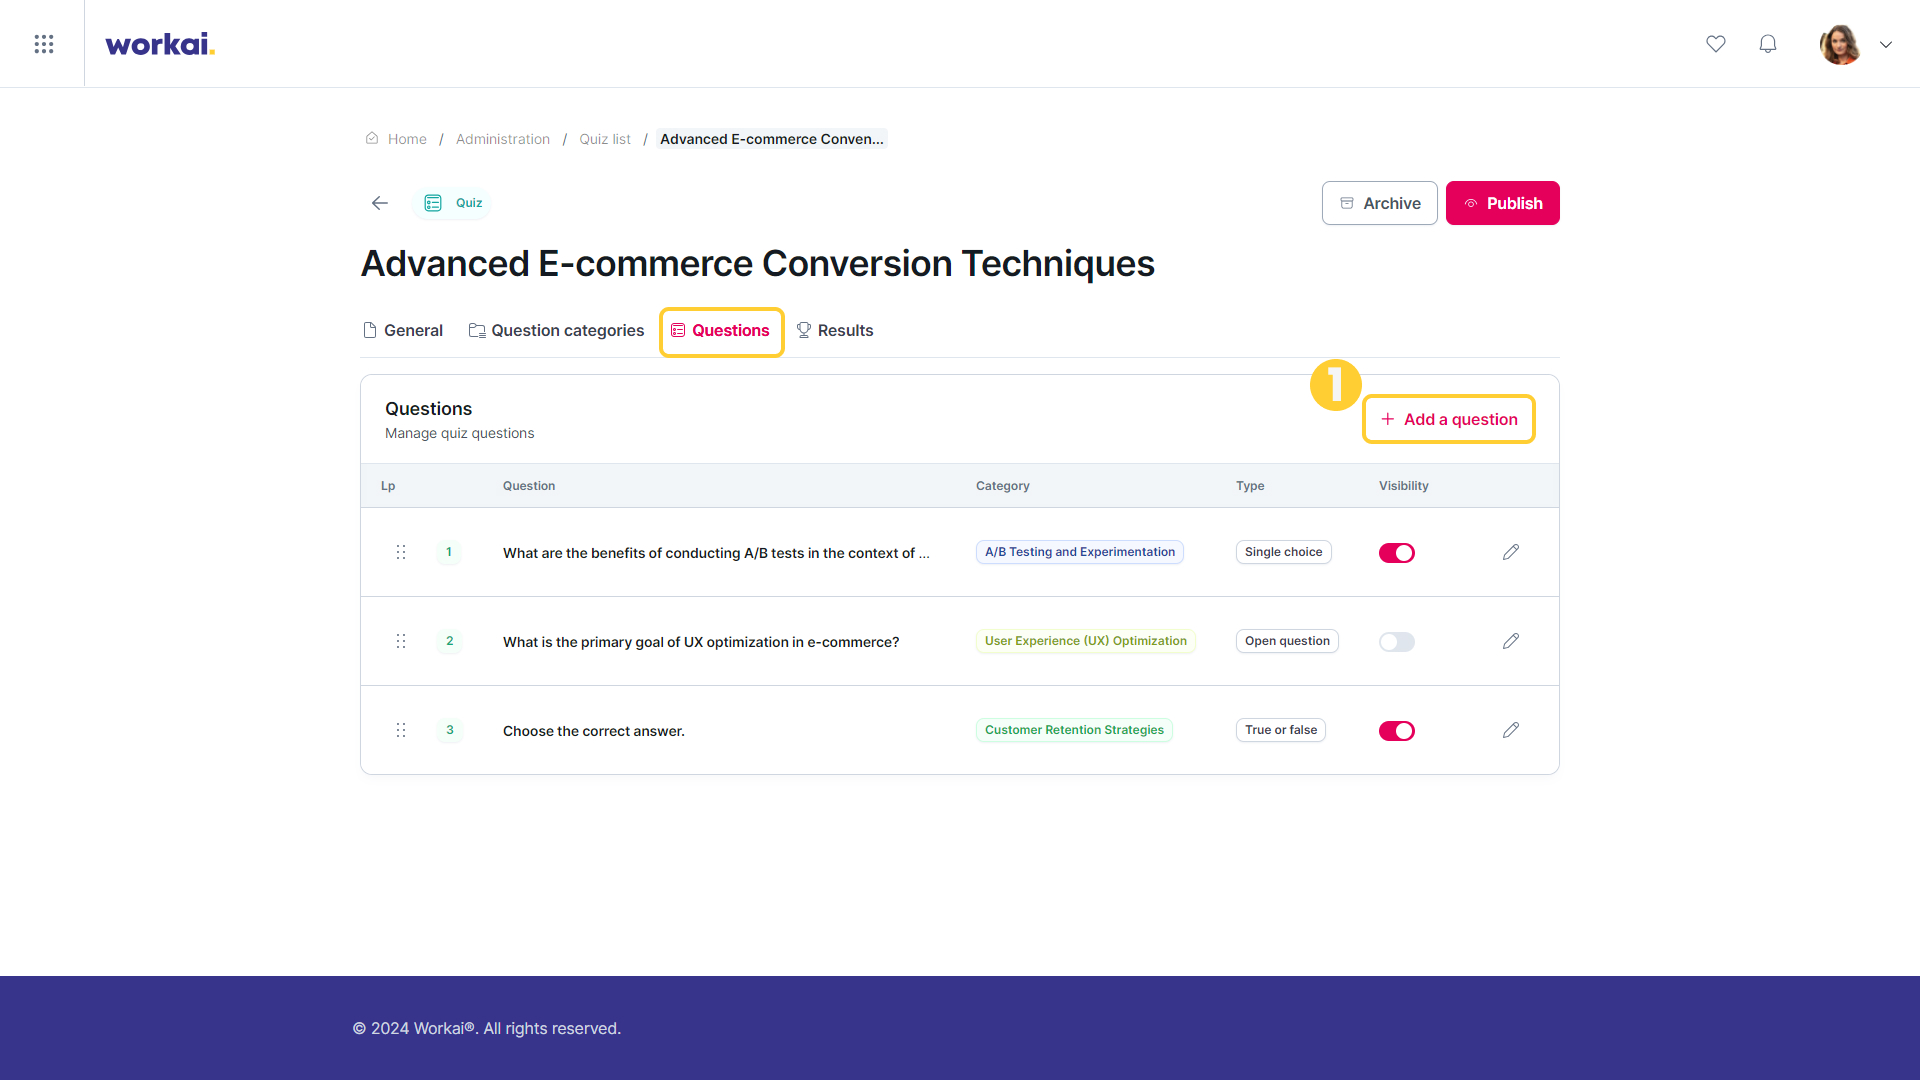Disable visibility for question 1
Image resolution: width=1920 pixels, height=1080 pixels.
1397,553
